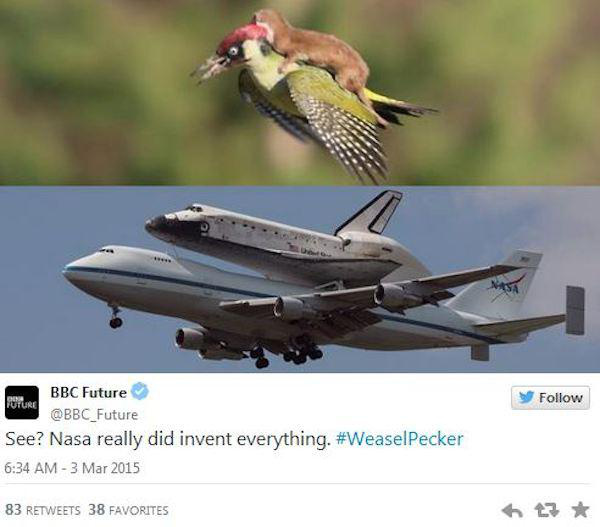Click the Twitter bird in Follow button

click(x=526, y=398)
